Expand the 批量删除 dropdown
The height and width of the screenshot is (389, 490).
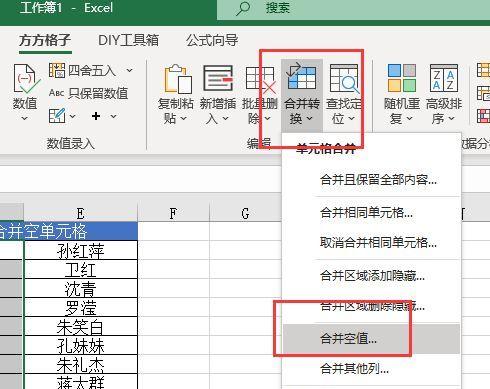pos(267,118)
